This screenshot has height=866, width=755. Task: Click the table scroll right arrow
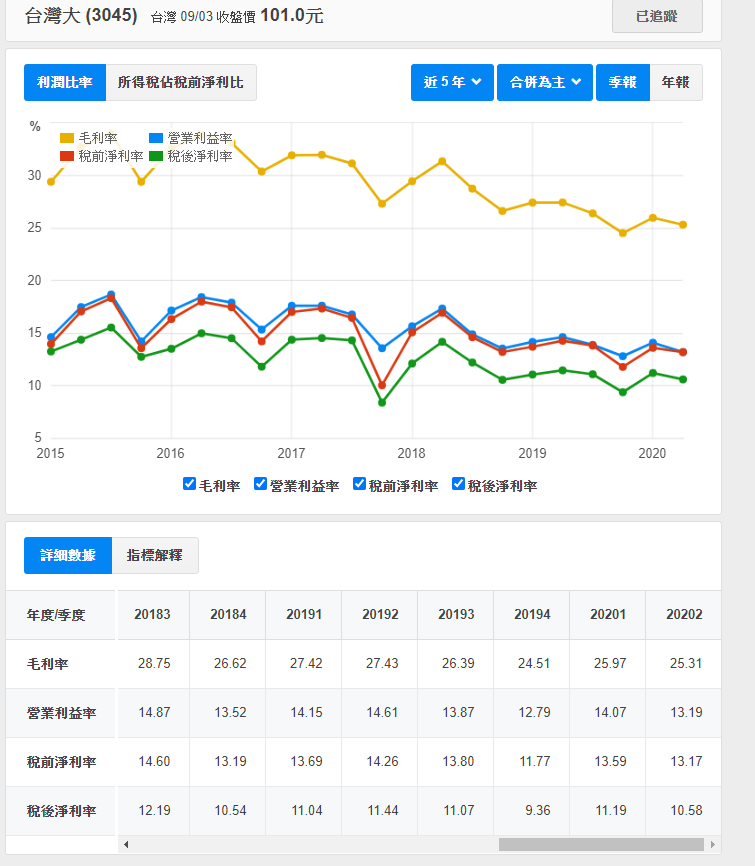(x=712, y=844)
